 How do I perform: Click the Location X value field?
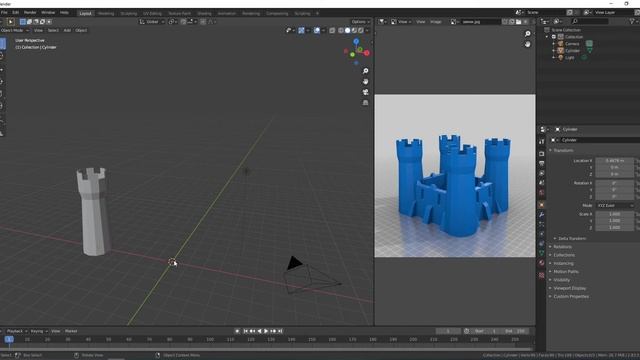pyautogui.click(x=615, y=161)
